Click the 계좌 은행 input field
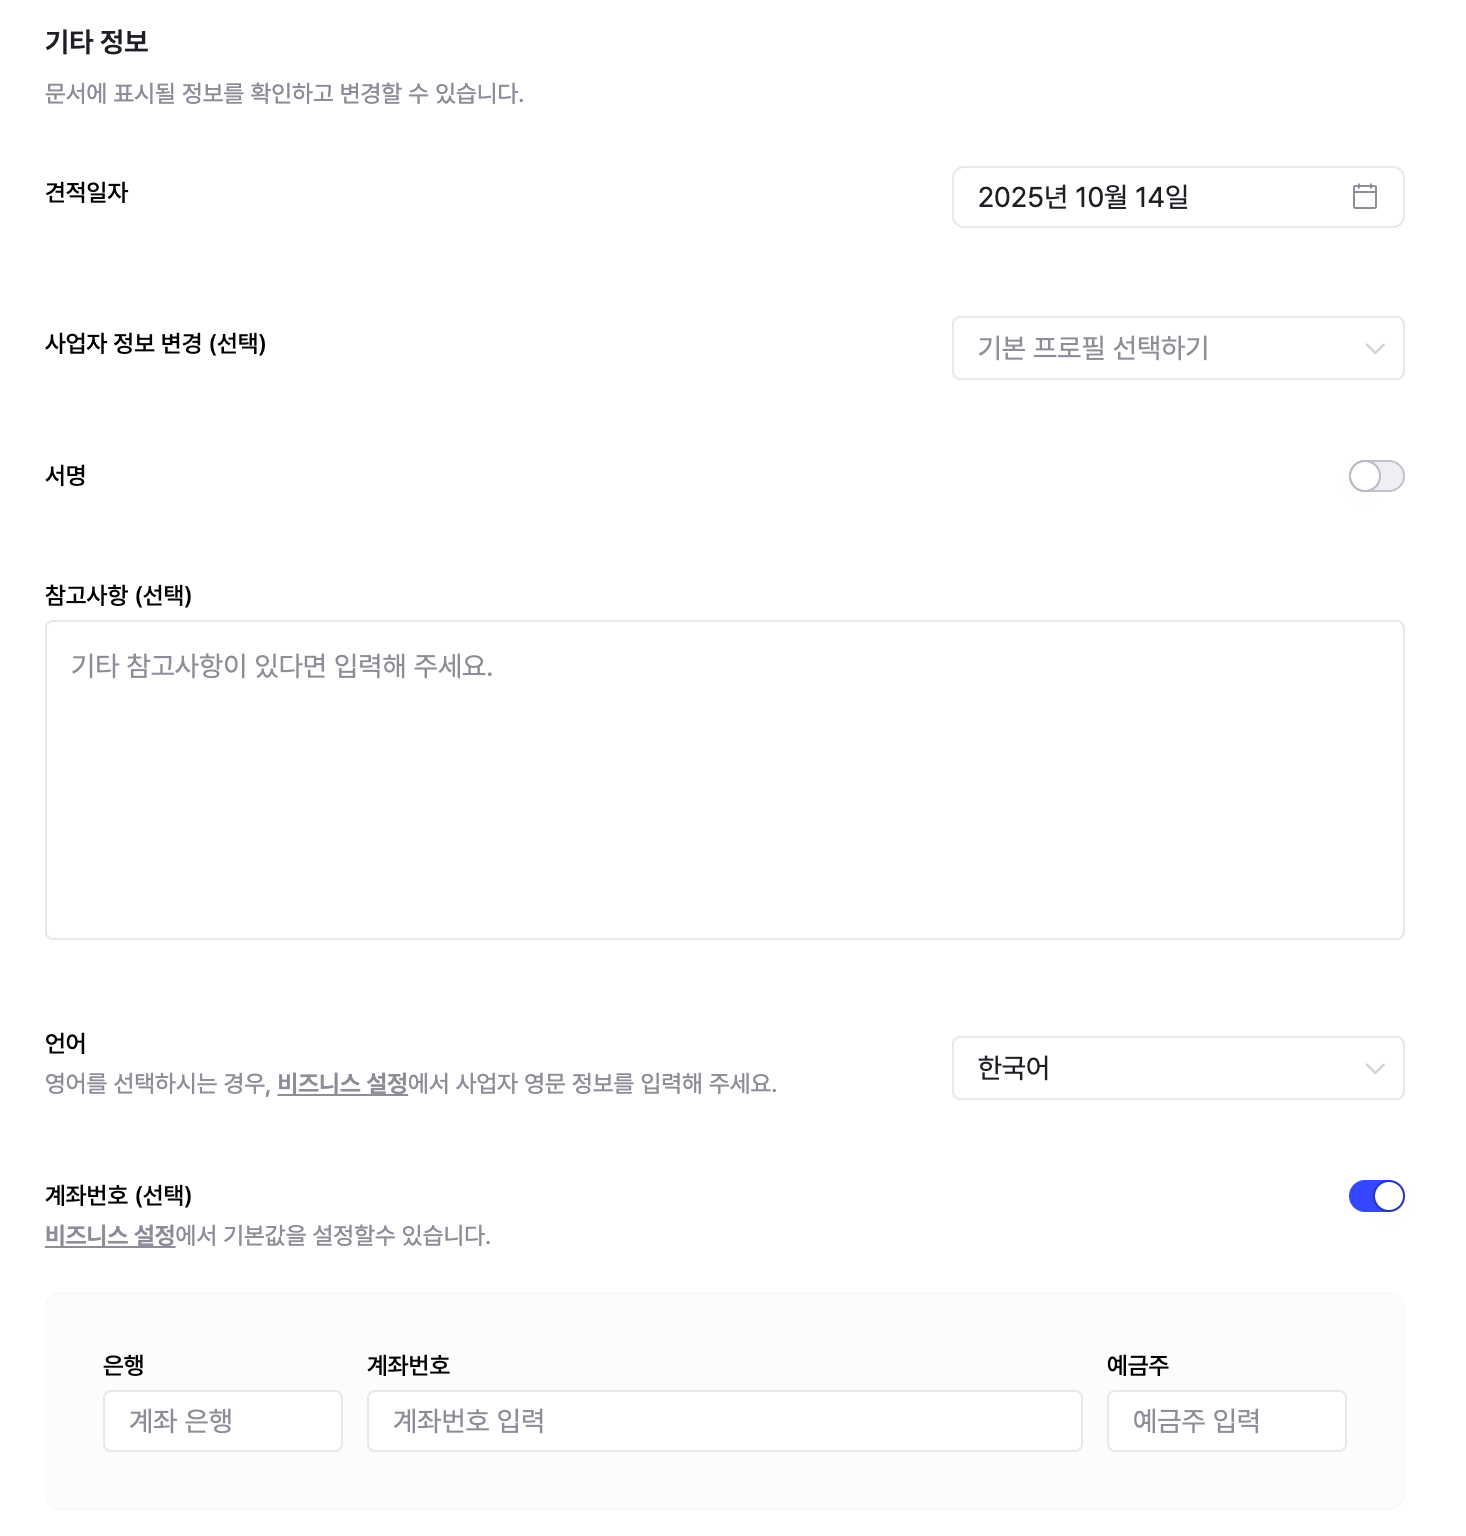This screenshot has width=1466, height=1536. 222,1421
